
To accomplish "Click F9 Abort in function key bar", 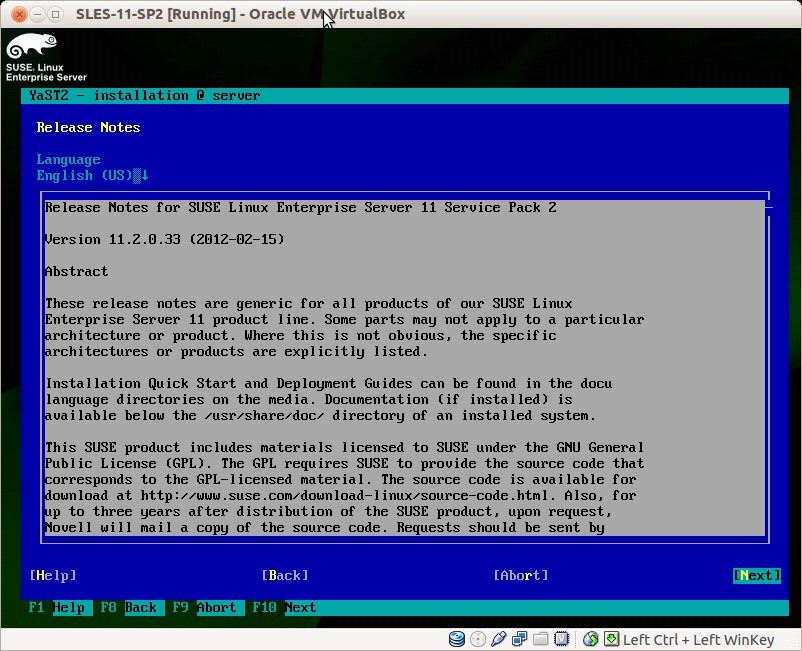I will (208, 608).
